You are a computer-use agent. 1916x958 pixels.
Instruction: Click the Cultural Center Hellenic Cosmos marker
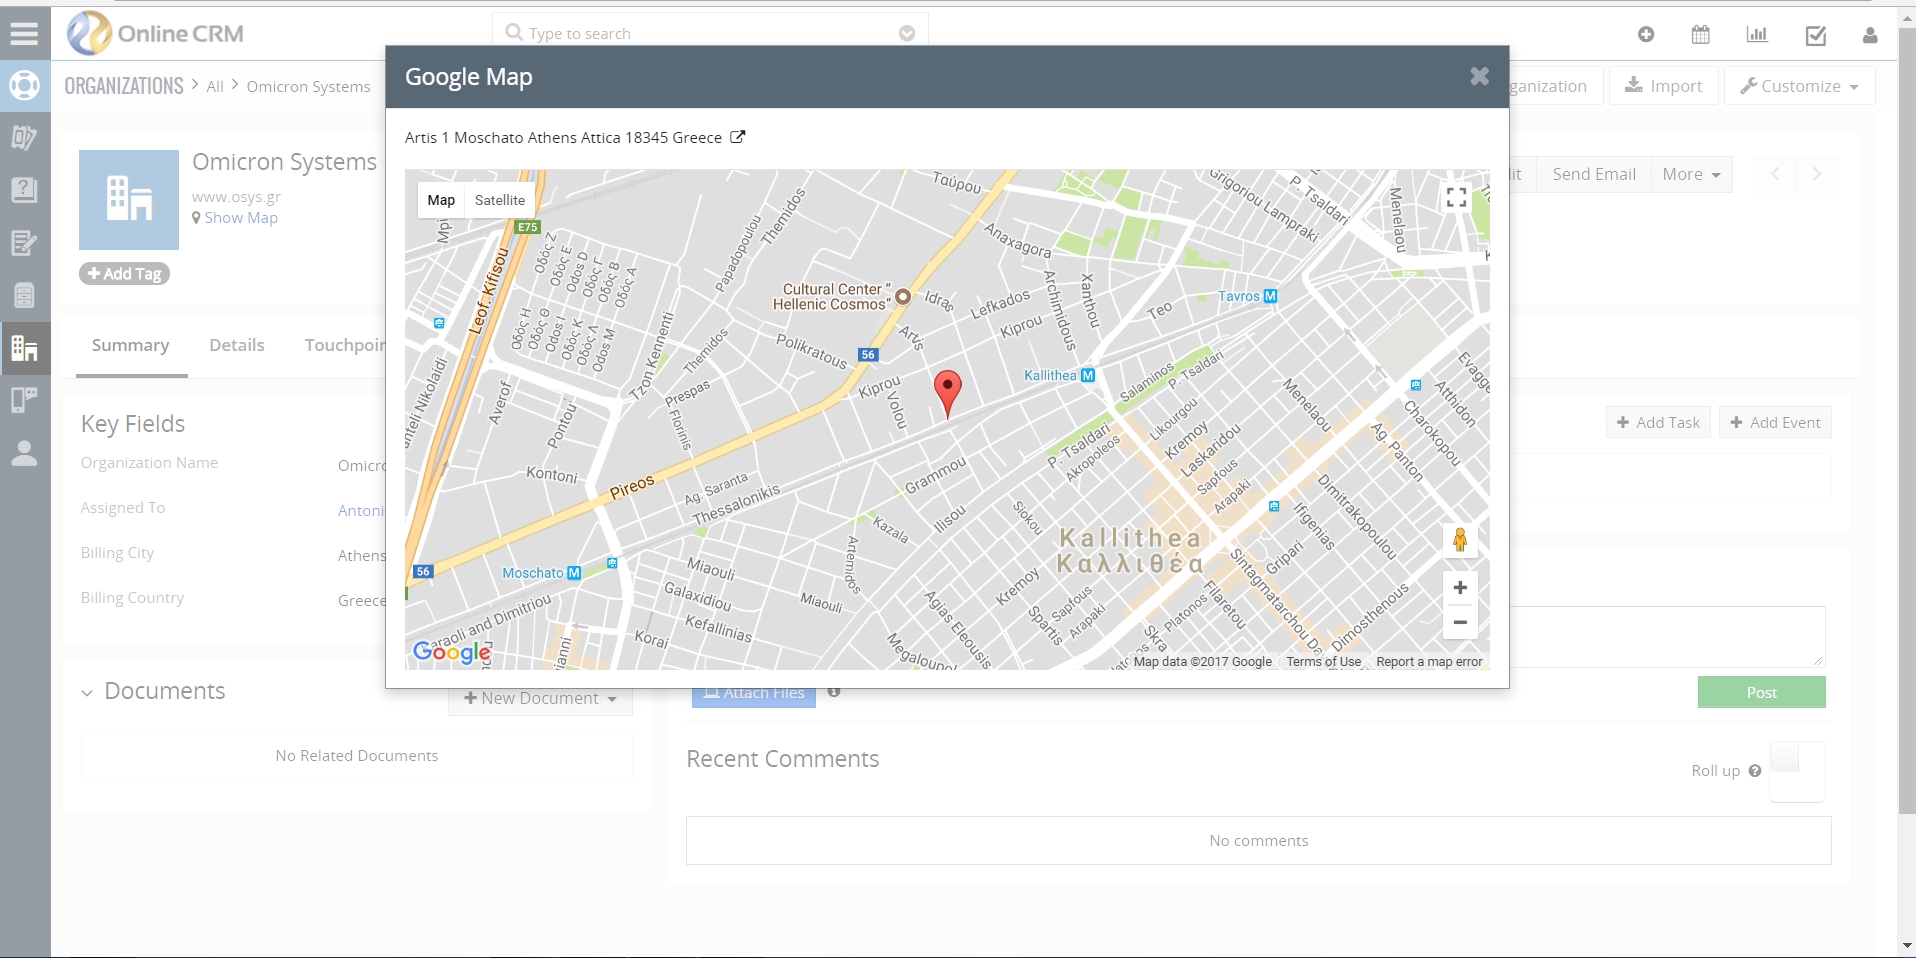(x=903, y=296)
